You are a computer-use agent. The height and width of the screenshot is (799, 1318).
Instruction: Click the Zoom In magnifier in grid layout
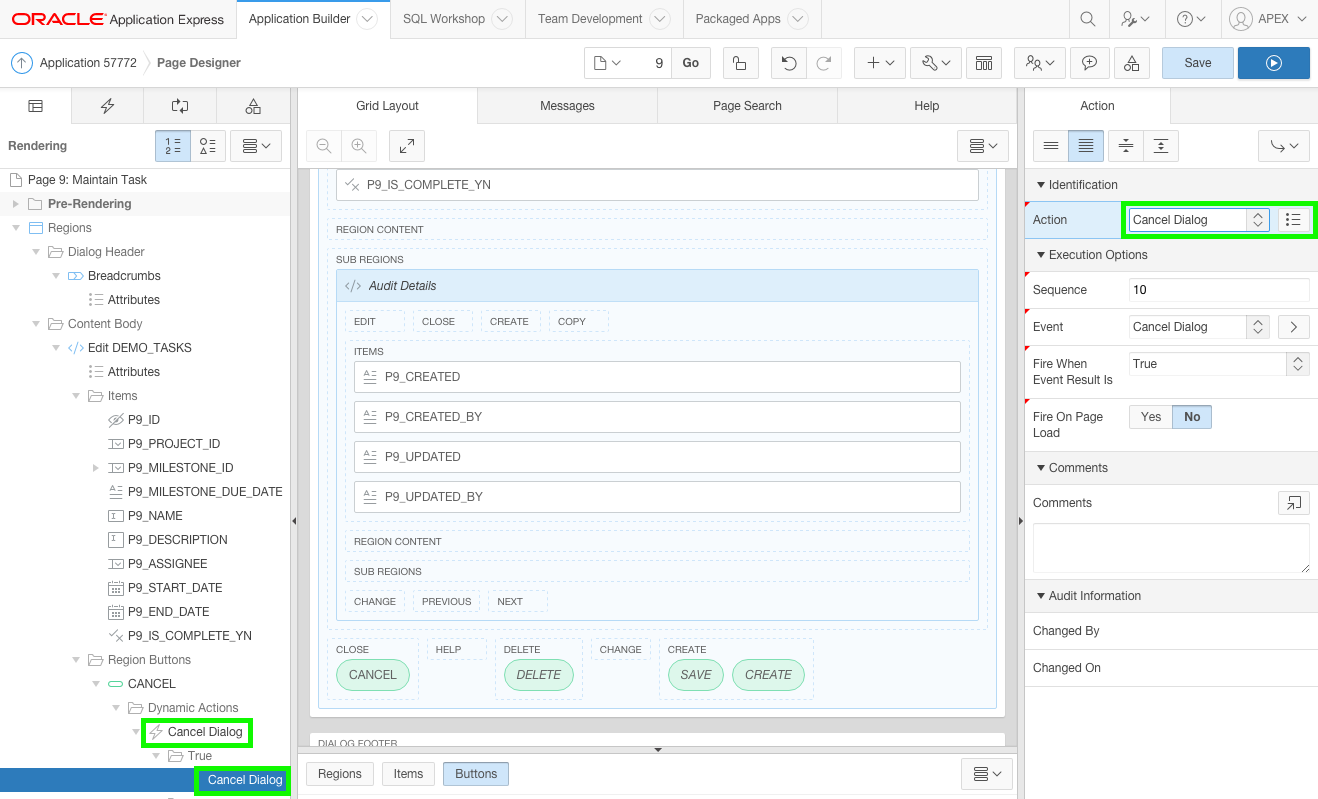(x=358, y=146)
